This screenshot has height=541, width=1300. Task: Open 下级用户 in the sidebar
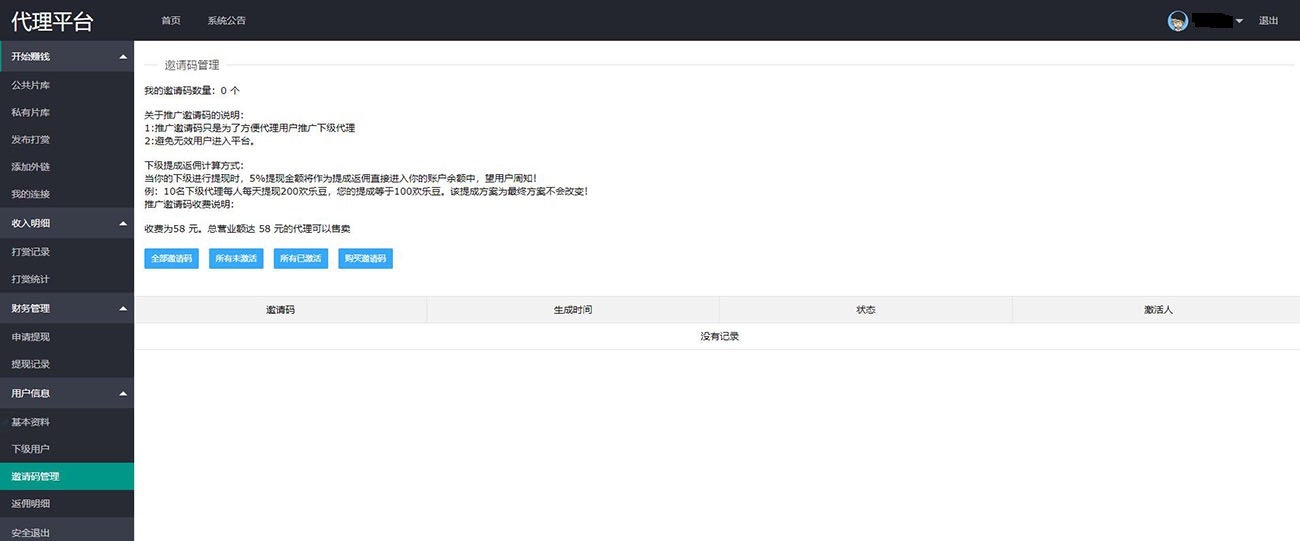tap(67, 449)
